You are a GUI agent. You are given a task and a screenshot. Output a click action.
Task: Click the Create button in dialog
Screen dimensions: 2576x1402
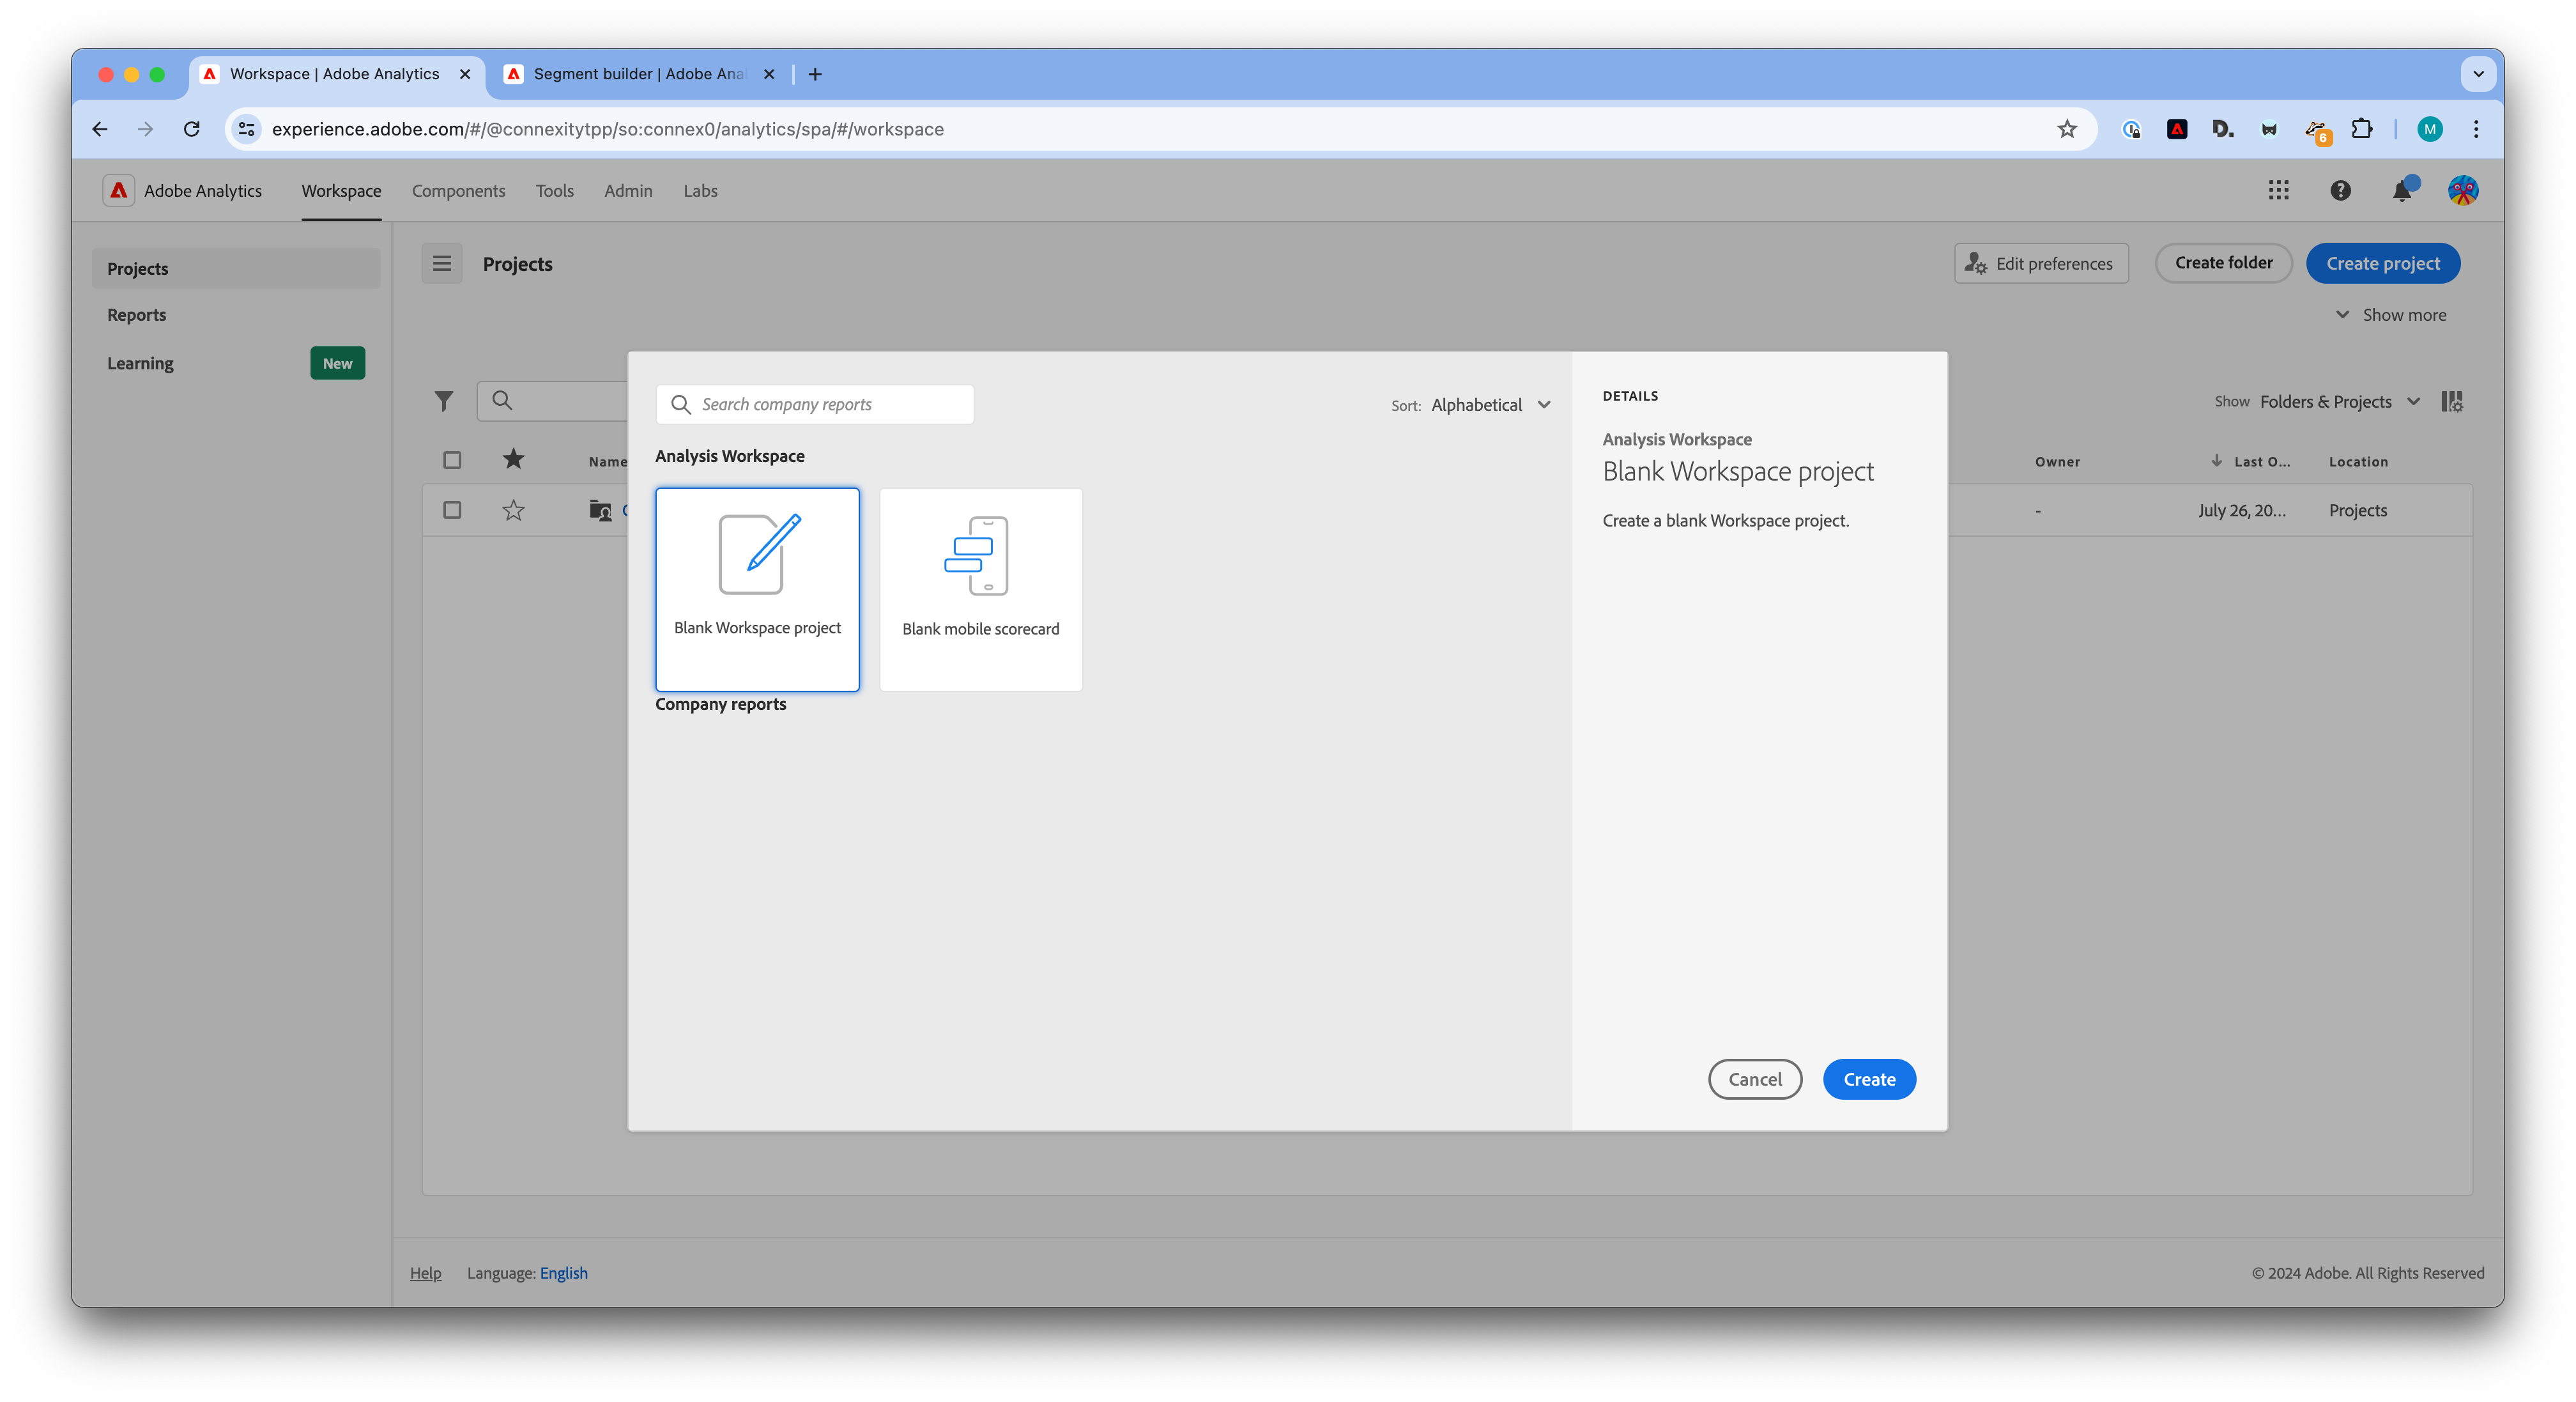pyautogui.click(x=1869, y=1079)
